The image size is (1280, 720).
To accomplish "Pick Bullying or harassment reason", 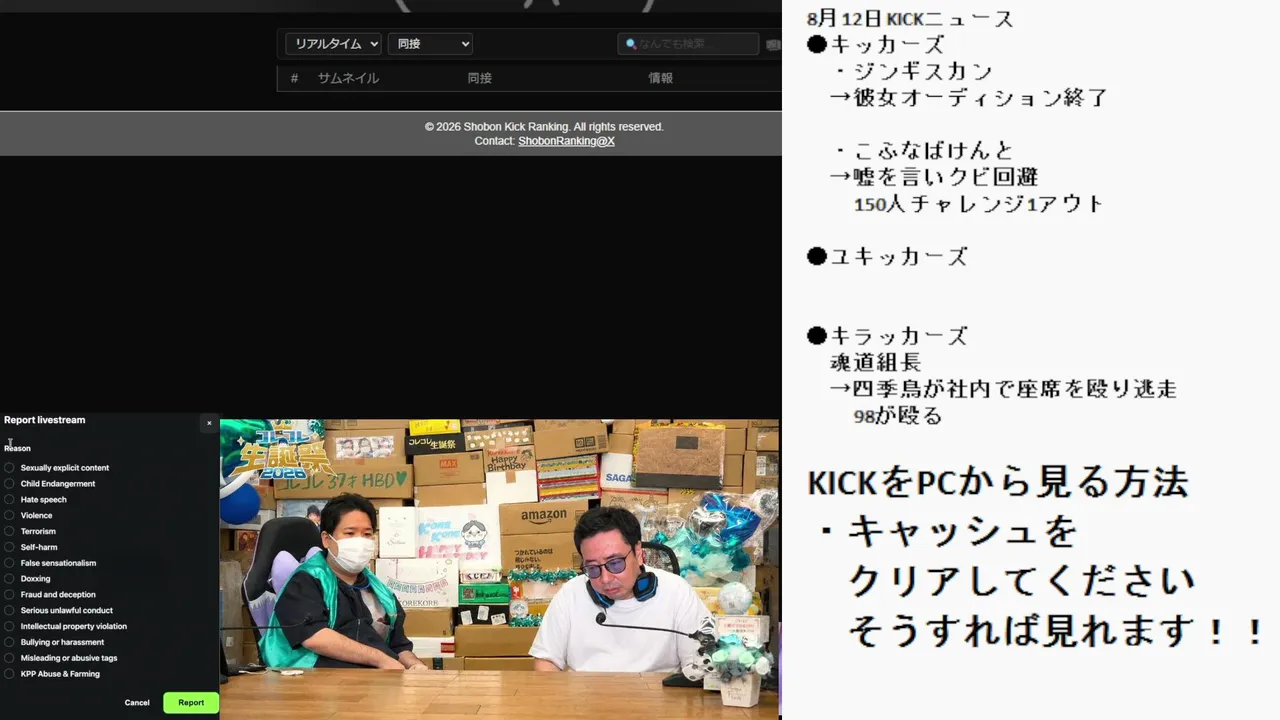I will pos(9,643).
